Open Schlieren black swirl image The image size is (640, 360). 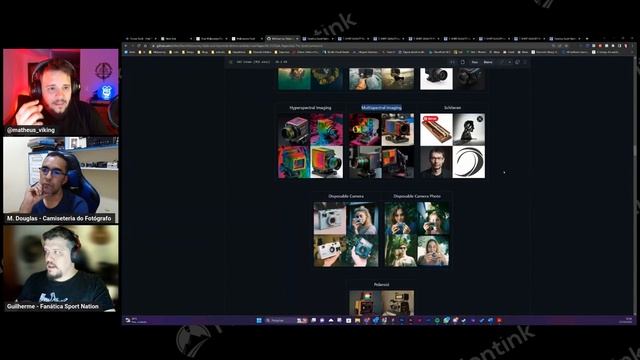pos(469,162)
